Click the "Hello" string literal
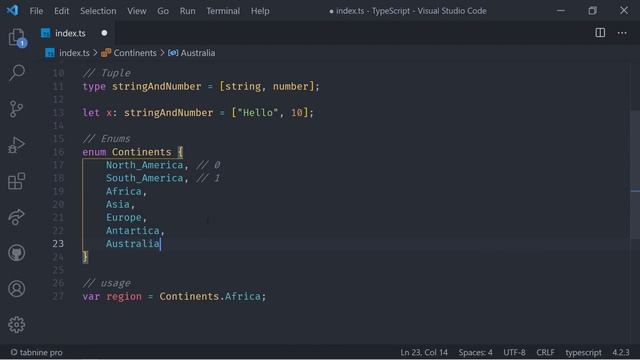Image resolution: width=640 pixels, height=360 pixels. pos(258,113)
